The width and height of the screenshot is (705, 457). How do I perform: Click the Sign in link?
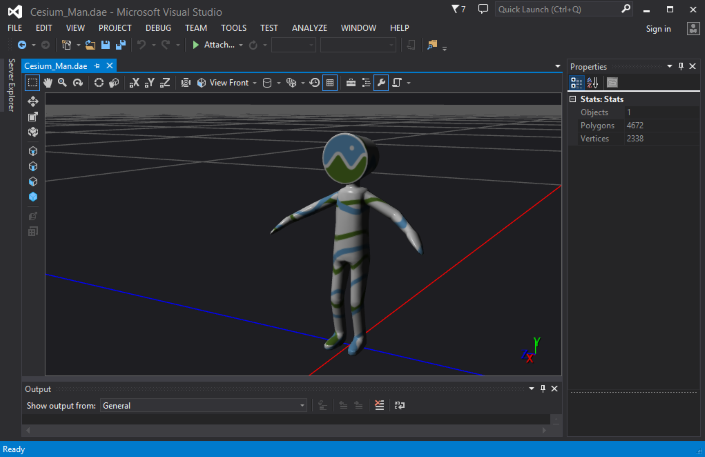click(658, 29)
